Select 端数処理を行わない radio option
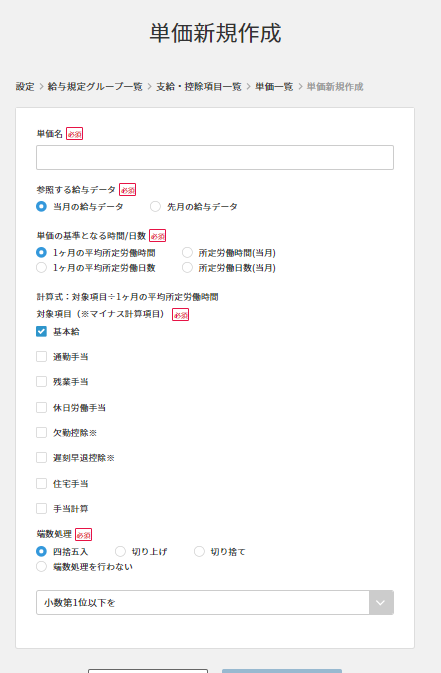The width and height of the screenshot is (441, 673). (41, 567)
